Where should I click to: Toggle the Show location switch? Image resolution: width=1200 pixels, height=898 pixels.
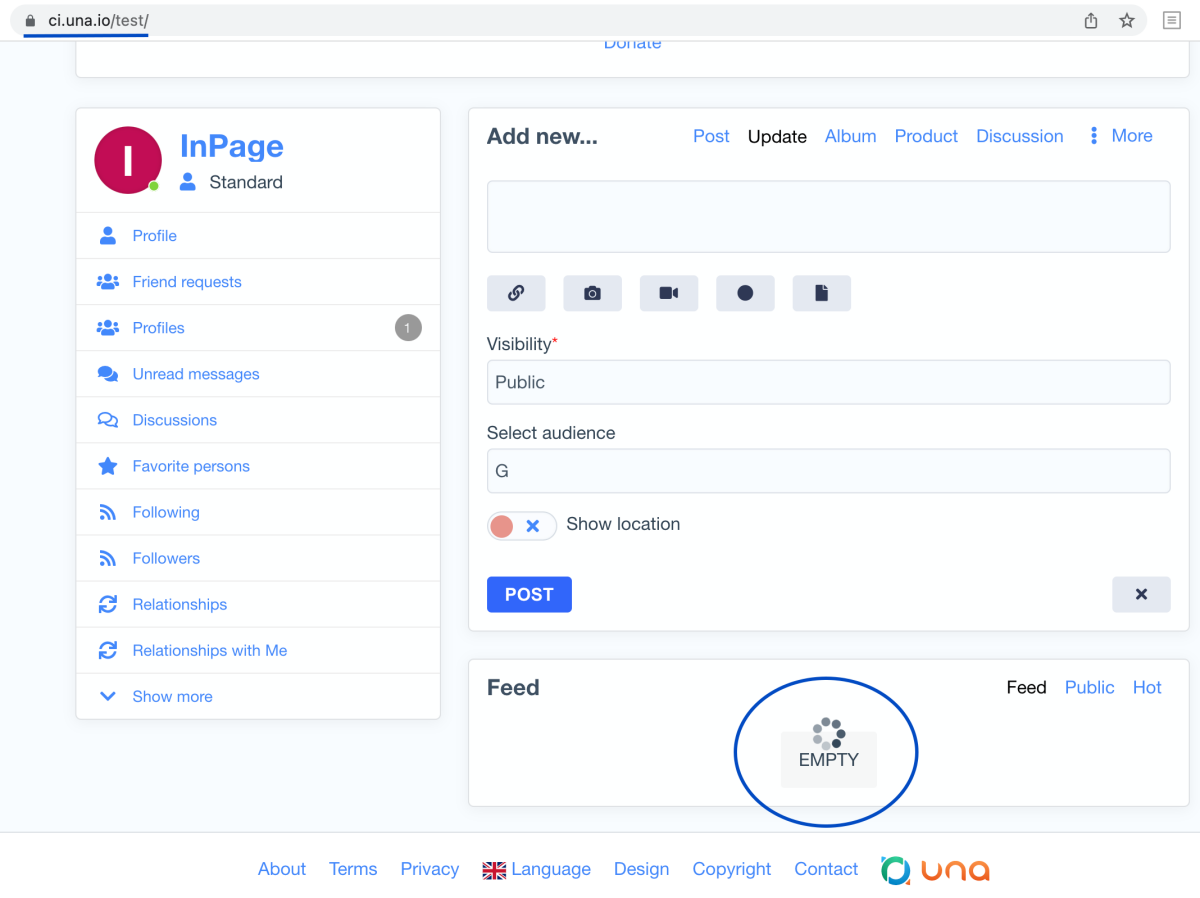click(521, 526)
